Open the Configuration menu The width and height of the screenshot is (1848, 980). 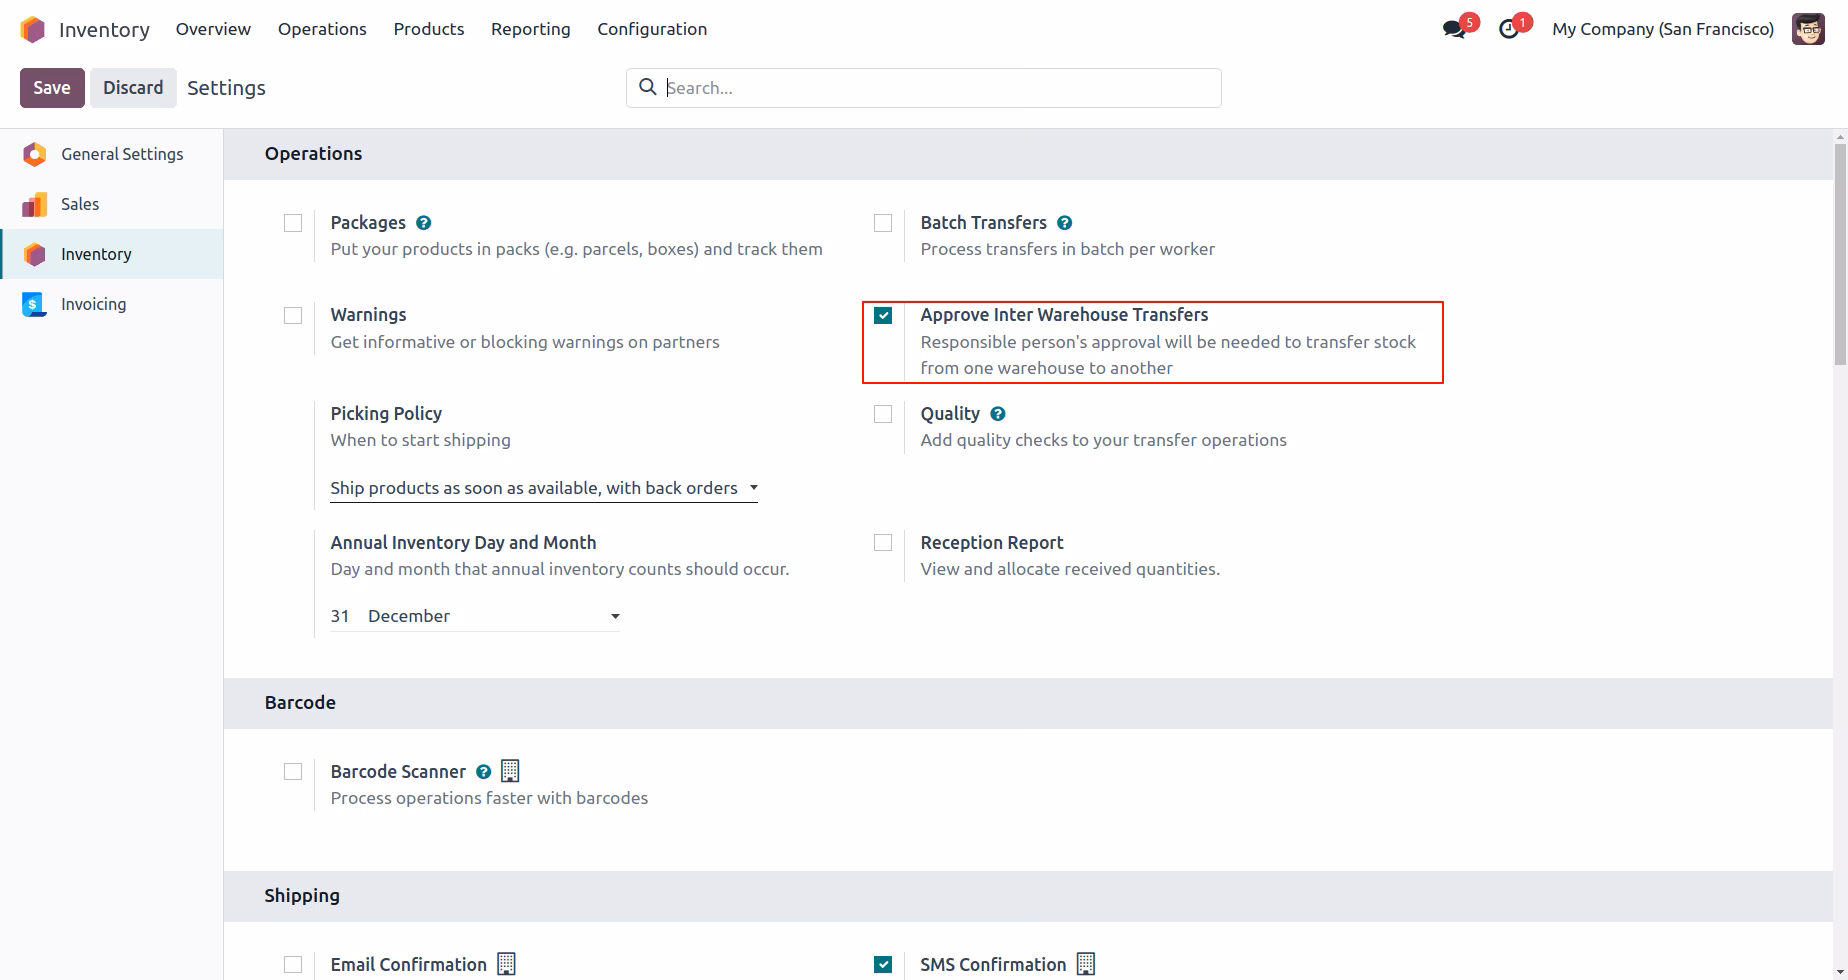click(652, 29)
